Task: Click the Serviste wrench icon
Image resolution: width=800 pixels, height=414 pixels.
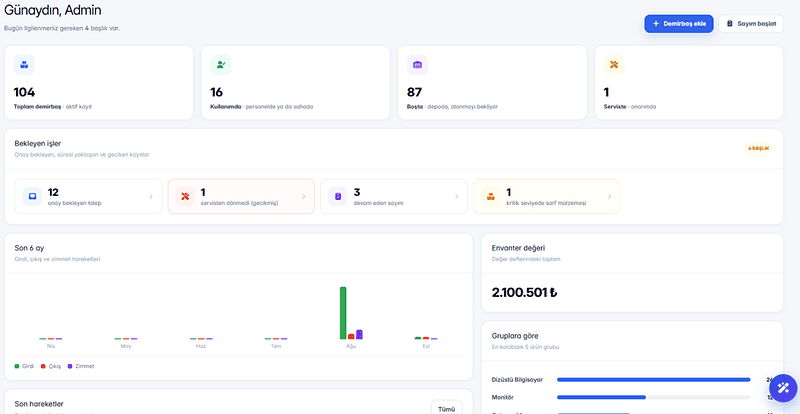Action: (614, 65)
